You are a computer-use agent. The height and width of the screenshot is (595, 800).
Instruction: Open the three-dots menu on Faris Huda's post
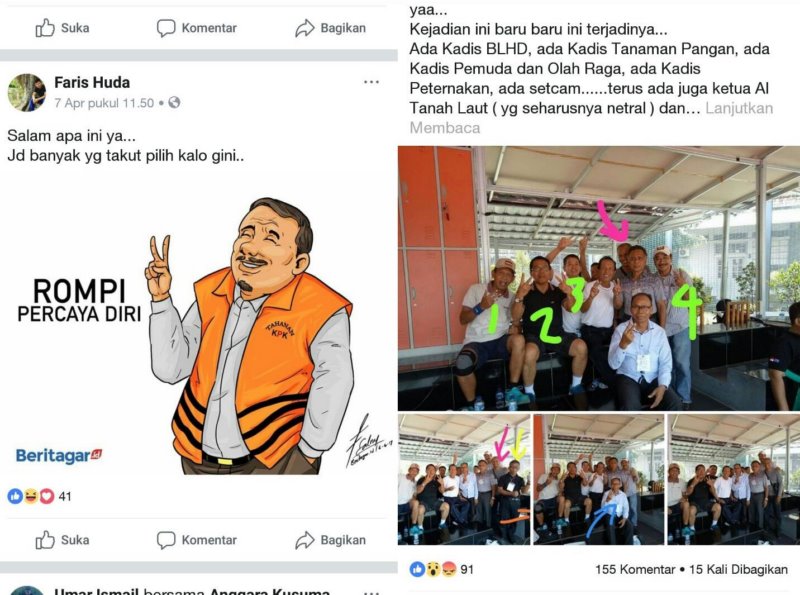click(x=371, y=82)
